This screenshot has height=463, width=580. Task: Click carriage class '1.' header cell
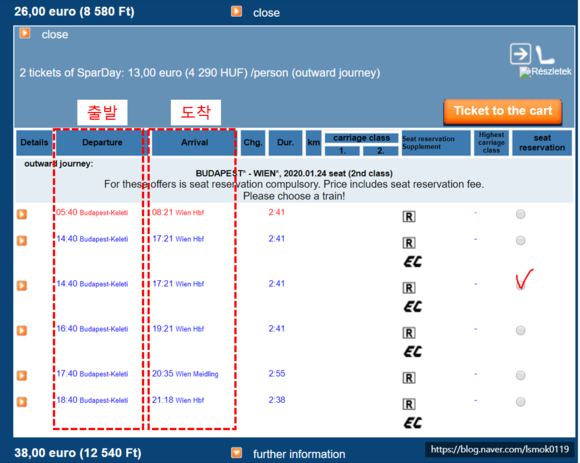point(342,151)
